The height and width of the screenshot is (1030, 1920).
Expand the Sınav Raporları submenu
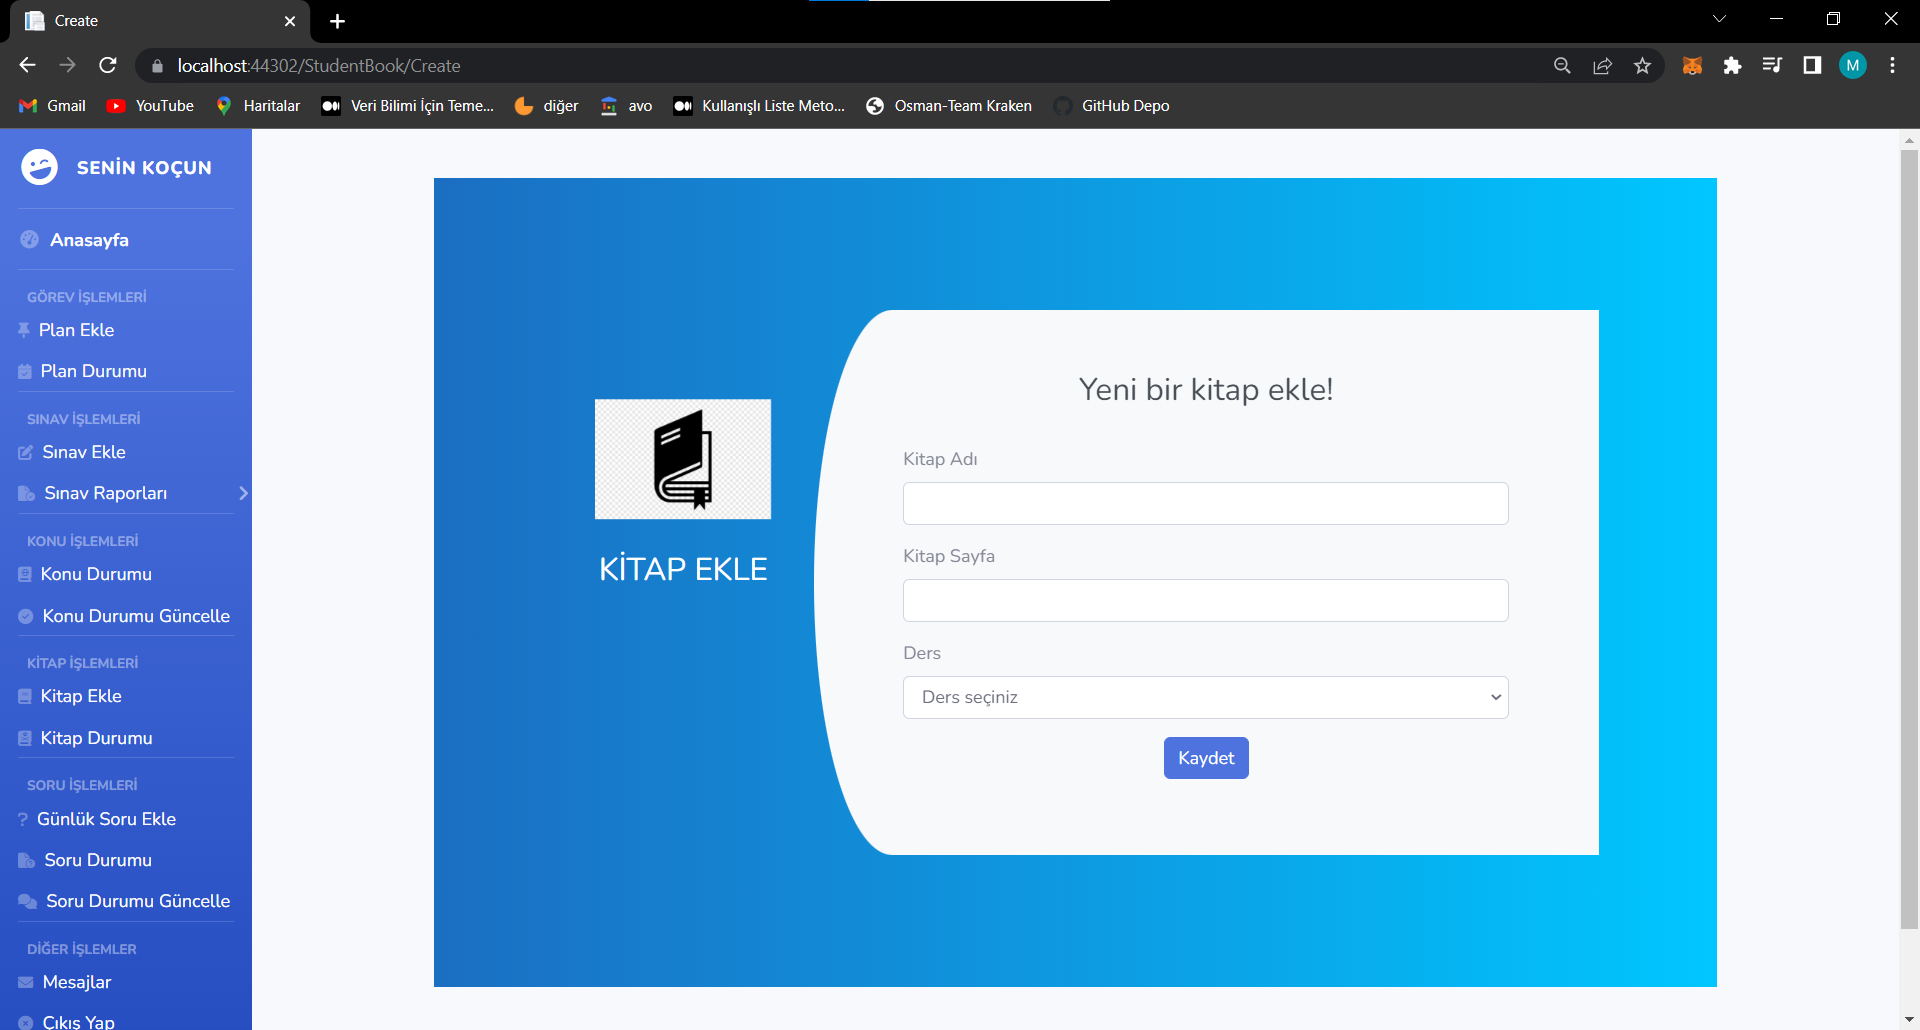[243, 493]
